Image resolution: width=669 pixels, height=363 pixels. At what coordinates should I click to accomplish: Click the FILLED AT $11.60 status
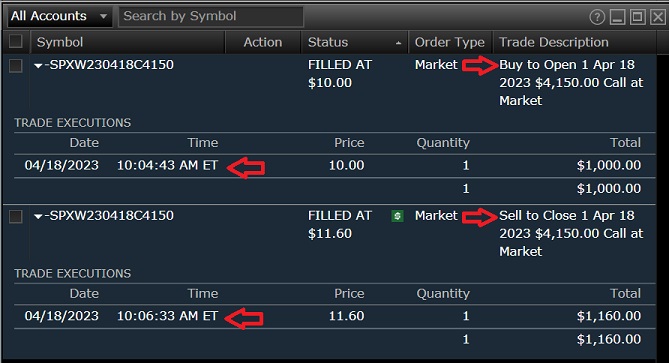pyautogui.click(x=340, y=224)
